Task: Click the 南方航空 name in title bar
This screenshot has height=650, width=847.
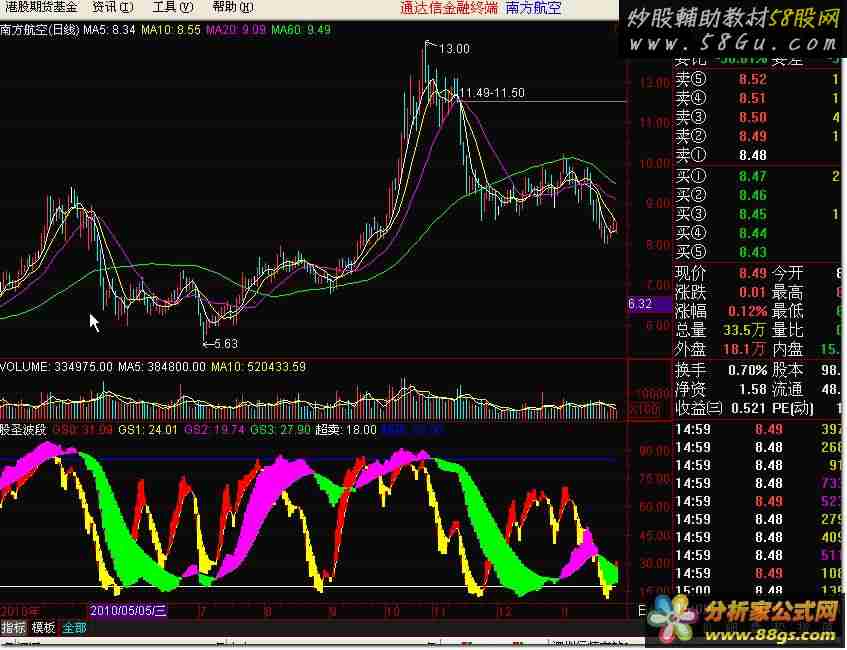Action: tap(533, 8)
